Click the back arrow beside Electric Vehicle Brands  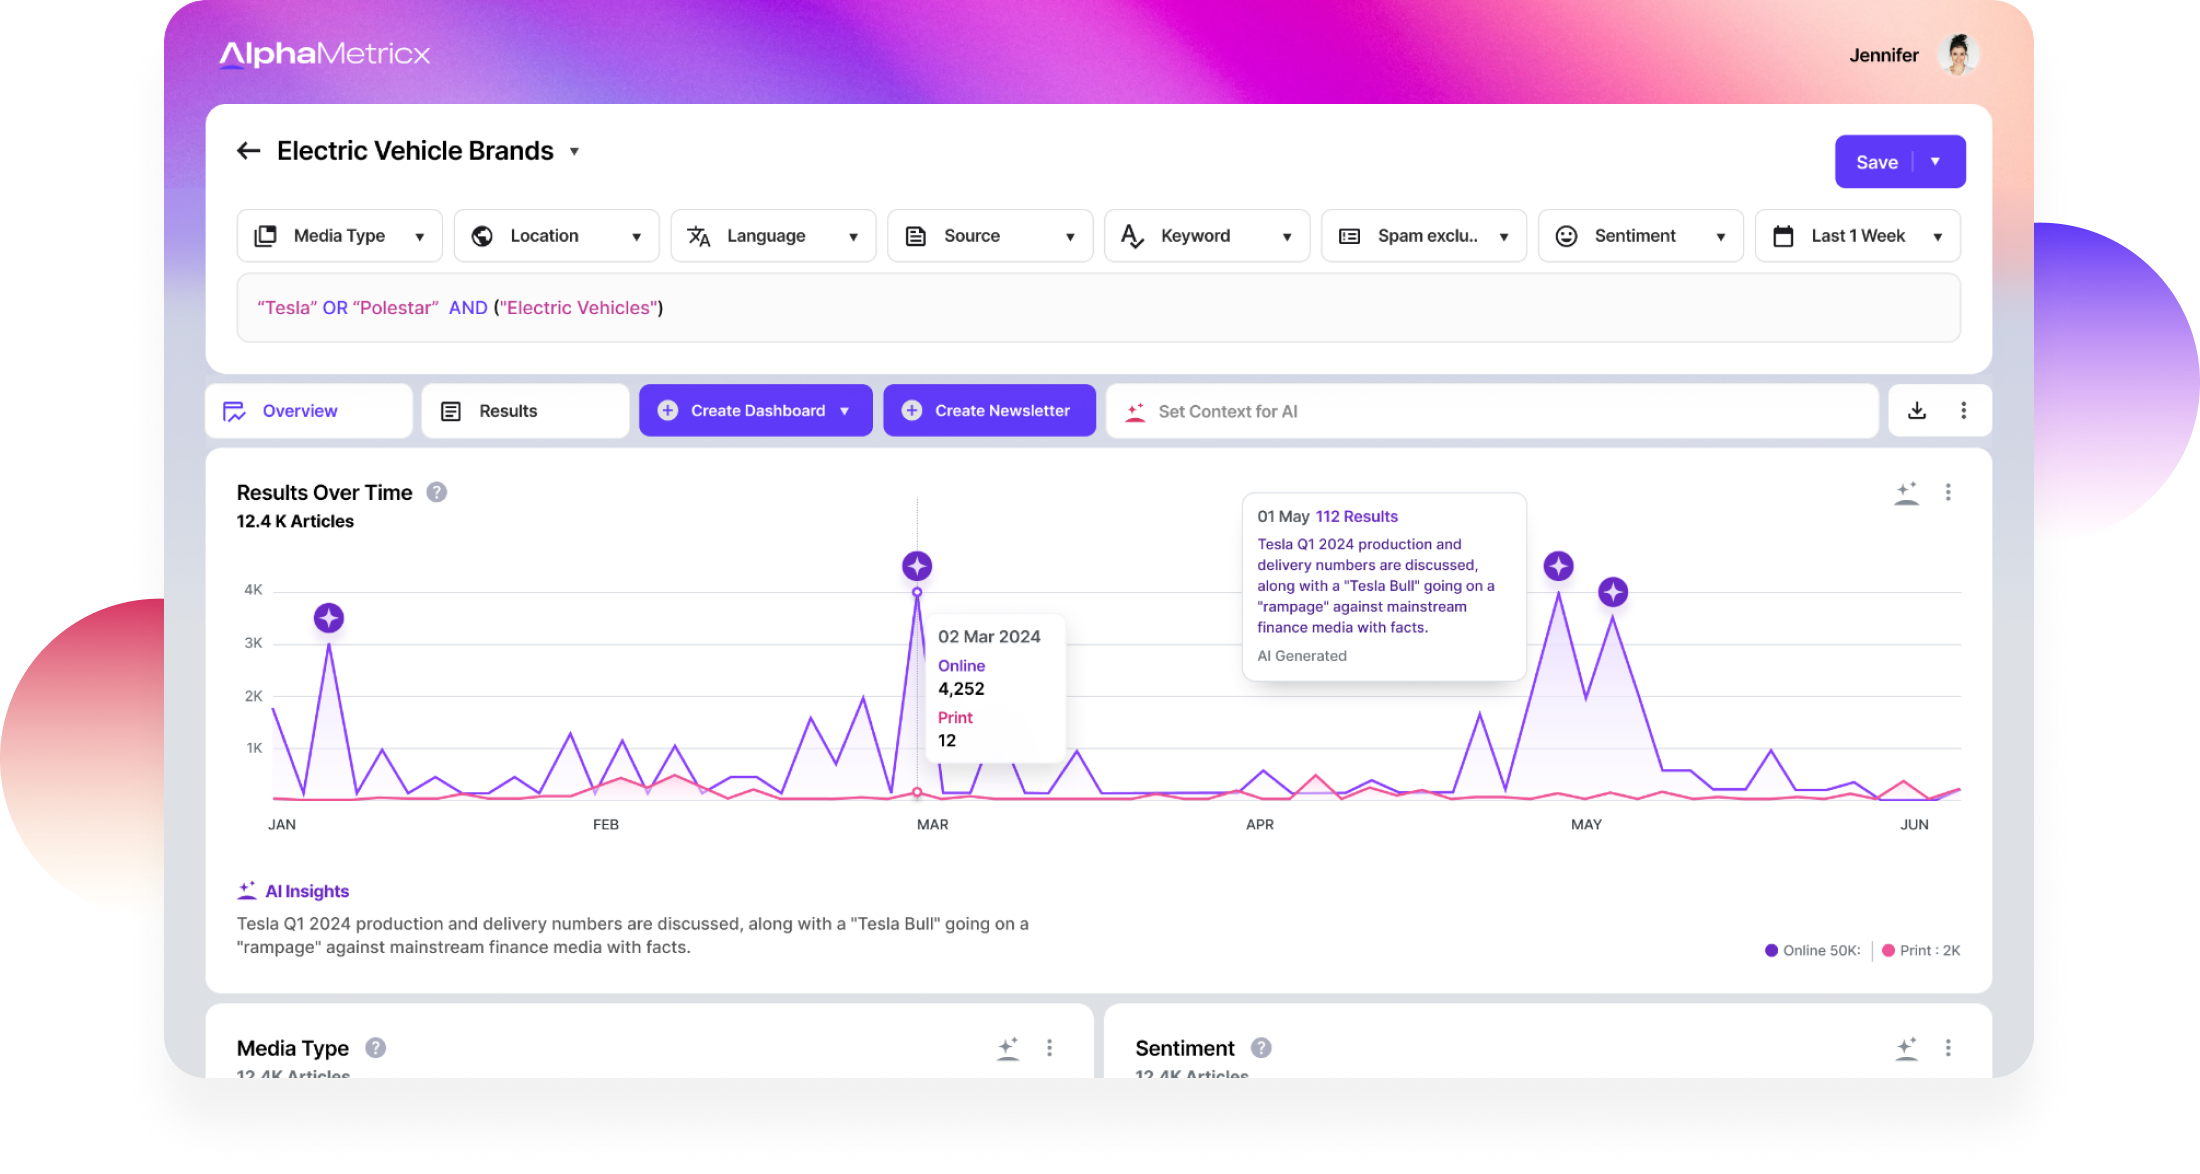(x=248, y=151)
